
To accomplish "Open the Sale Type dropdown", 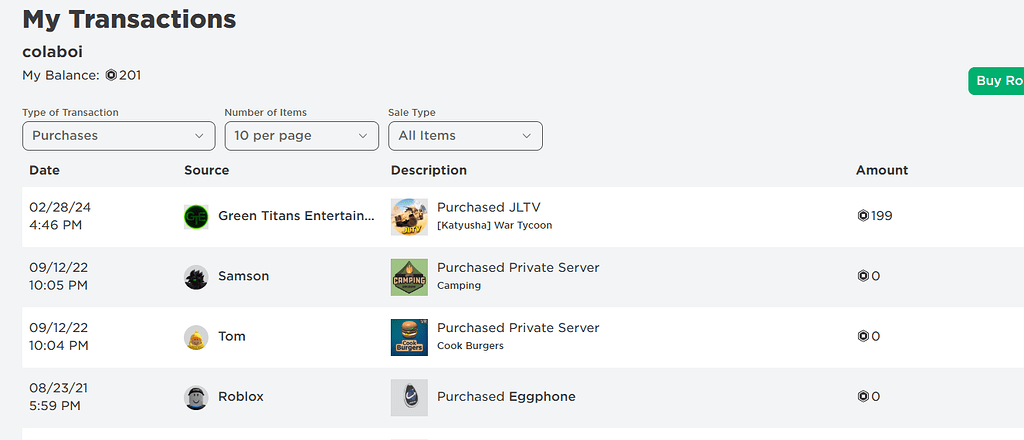I will click(x=466, y=136).
